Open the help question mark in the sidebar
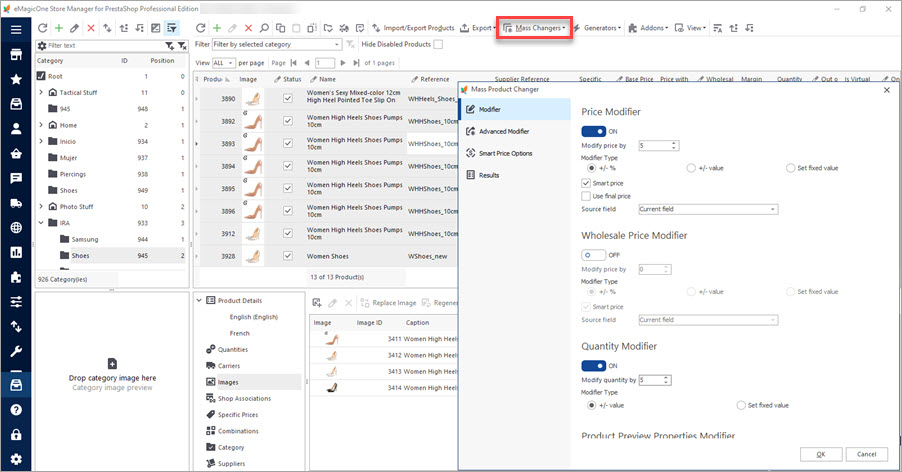This screenshot has height=472, width=902. [x=16, y=409]
